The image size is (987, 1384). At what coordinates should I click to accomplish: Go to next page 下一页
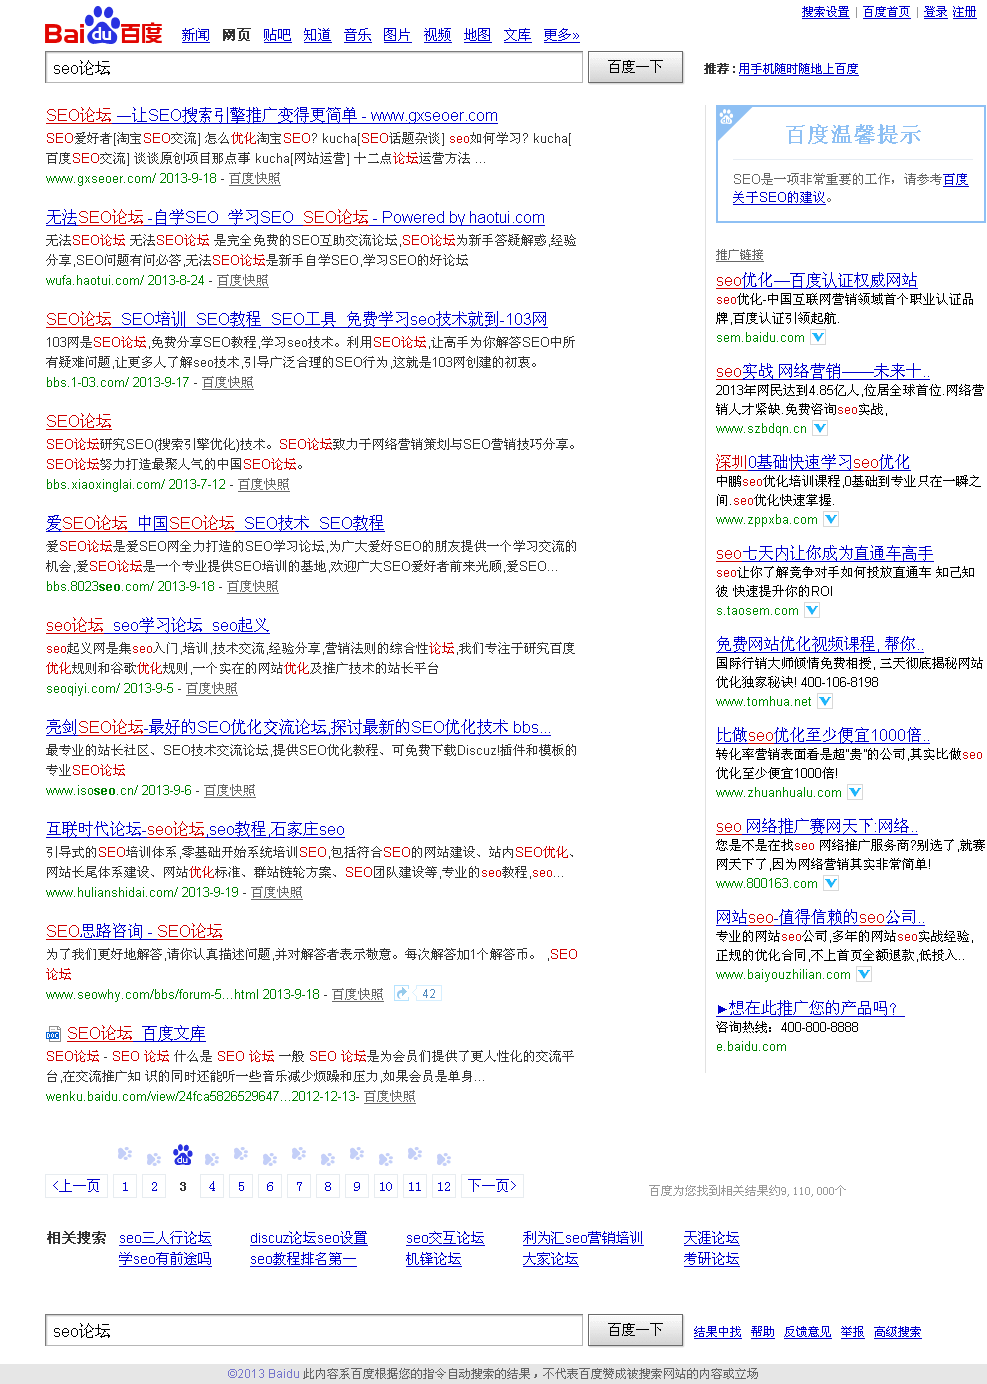tap(493, 1186)
